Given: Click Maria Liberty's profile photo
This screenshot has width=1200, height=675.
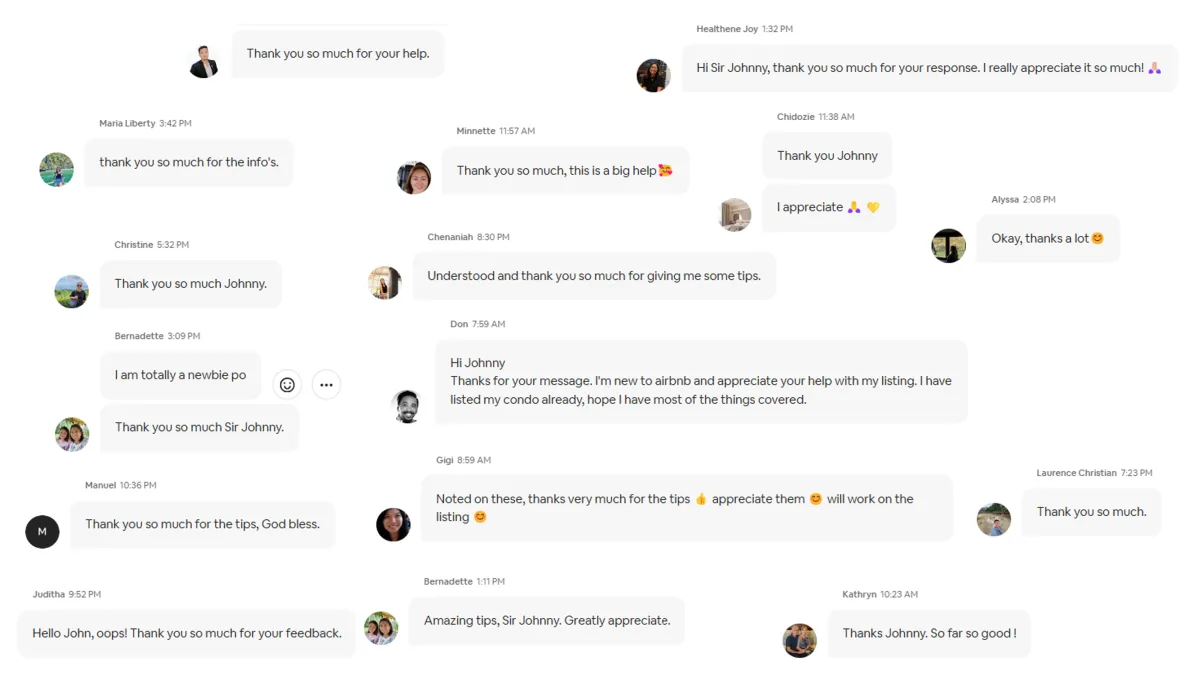Looking at the screenshot, I should pos(56,169).
